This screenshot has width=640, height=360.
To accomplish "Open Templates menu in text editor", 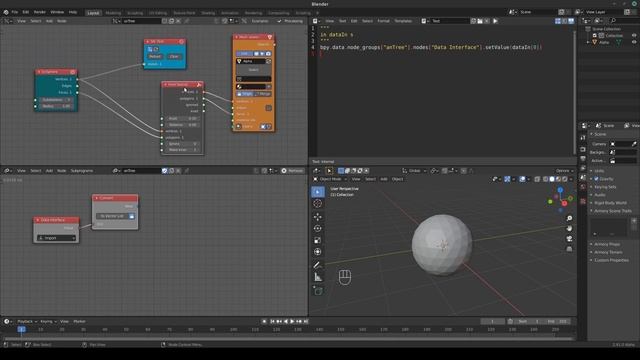I will pyautogui.click(x=403, y=21).
